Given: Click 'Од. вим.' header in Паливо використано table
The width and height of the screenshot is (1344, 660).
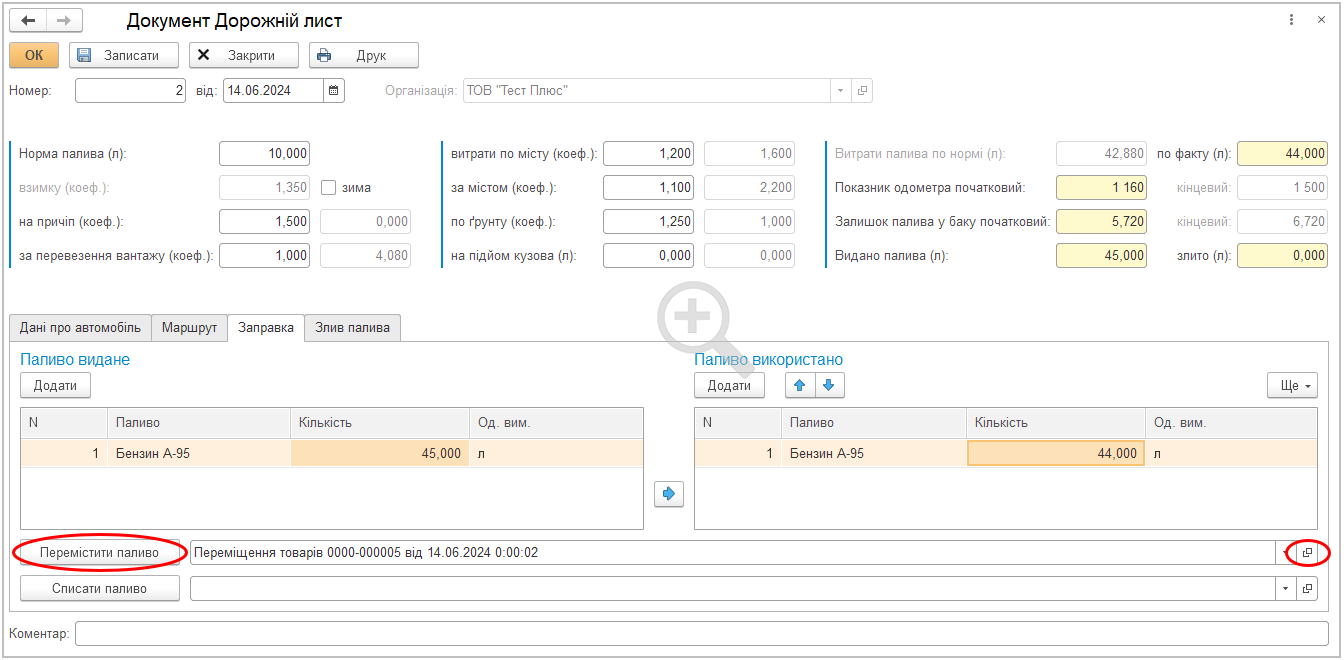Looking at the screenshot, I should pyautogui.click(x=1231, y=423).
